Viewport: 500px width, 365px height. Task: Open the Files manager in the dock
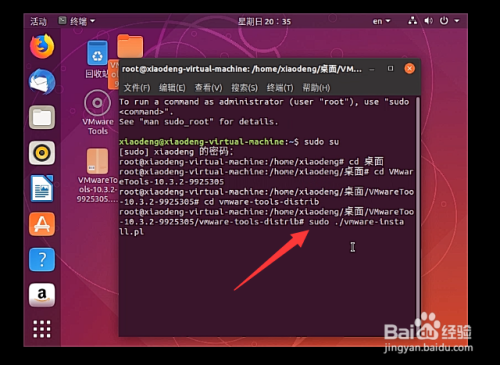[x=42, y=117]
